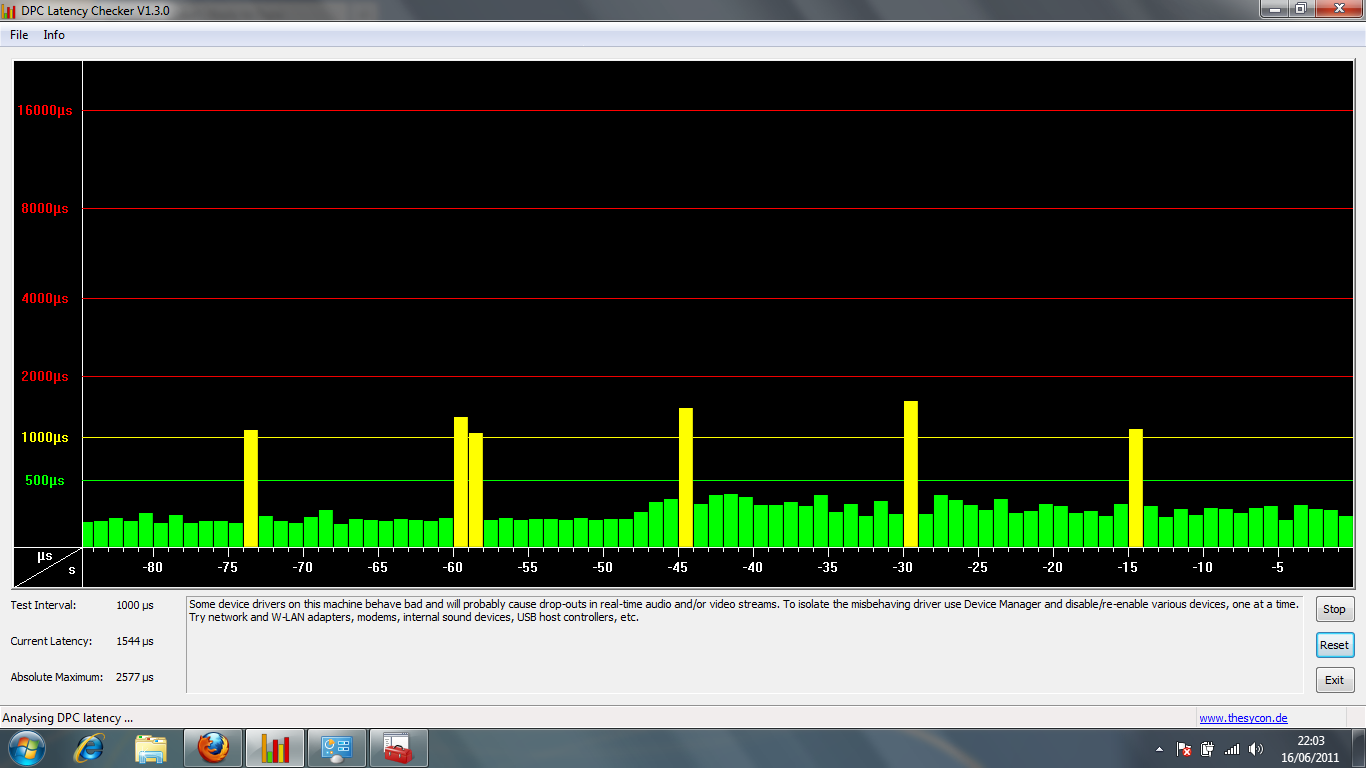Image resolution: width=1366 pixels, height=768 pixels.
Task: Click the Reset button
Action: 1335,645
